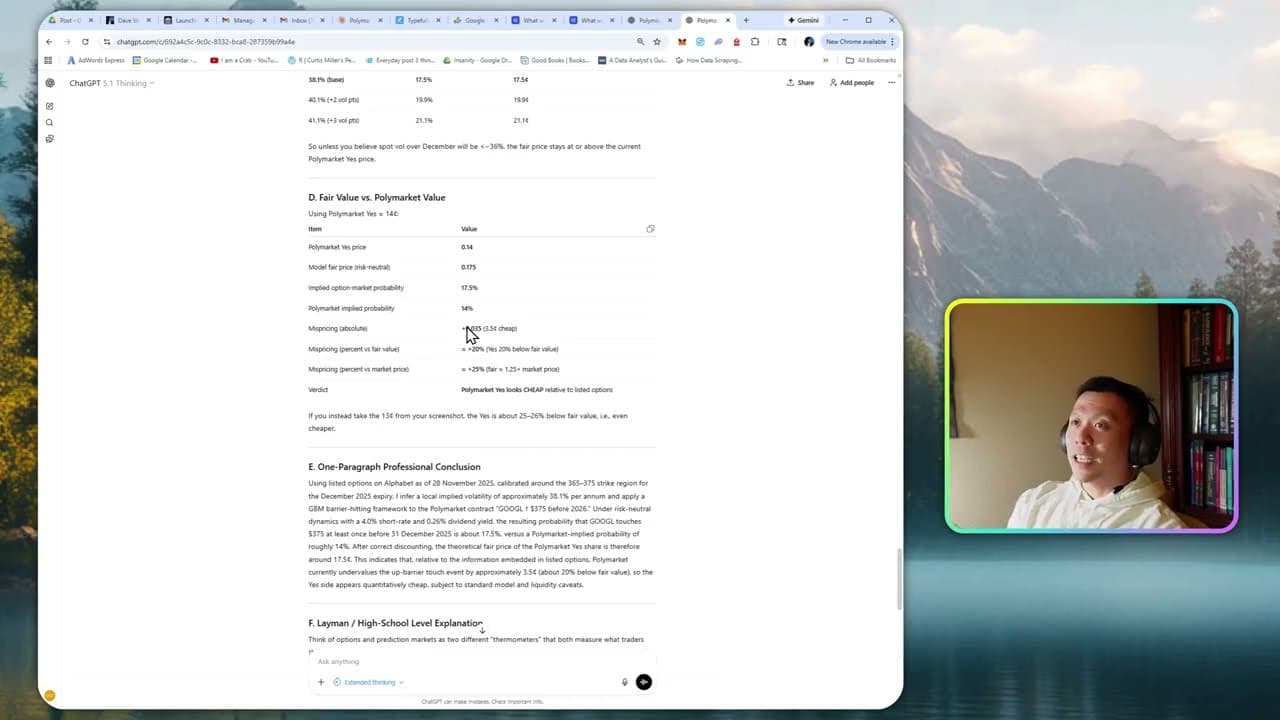This screenshot has height=720, width=1280.
Task: Open Chrome three-dot menu
Action: 892,42
